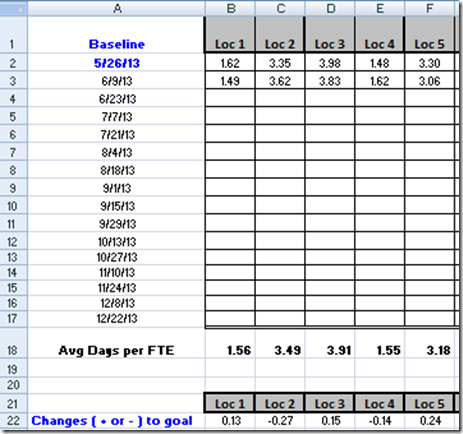Click empty Loc 2 cell for 7/7/13
Viewport: 463px width, 434px height.
point(280,116)
